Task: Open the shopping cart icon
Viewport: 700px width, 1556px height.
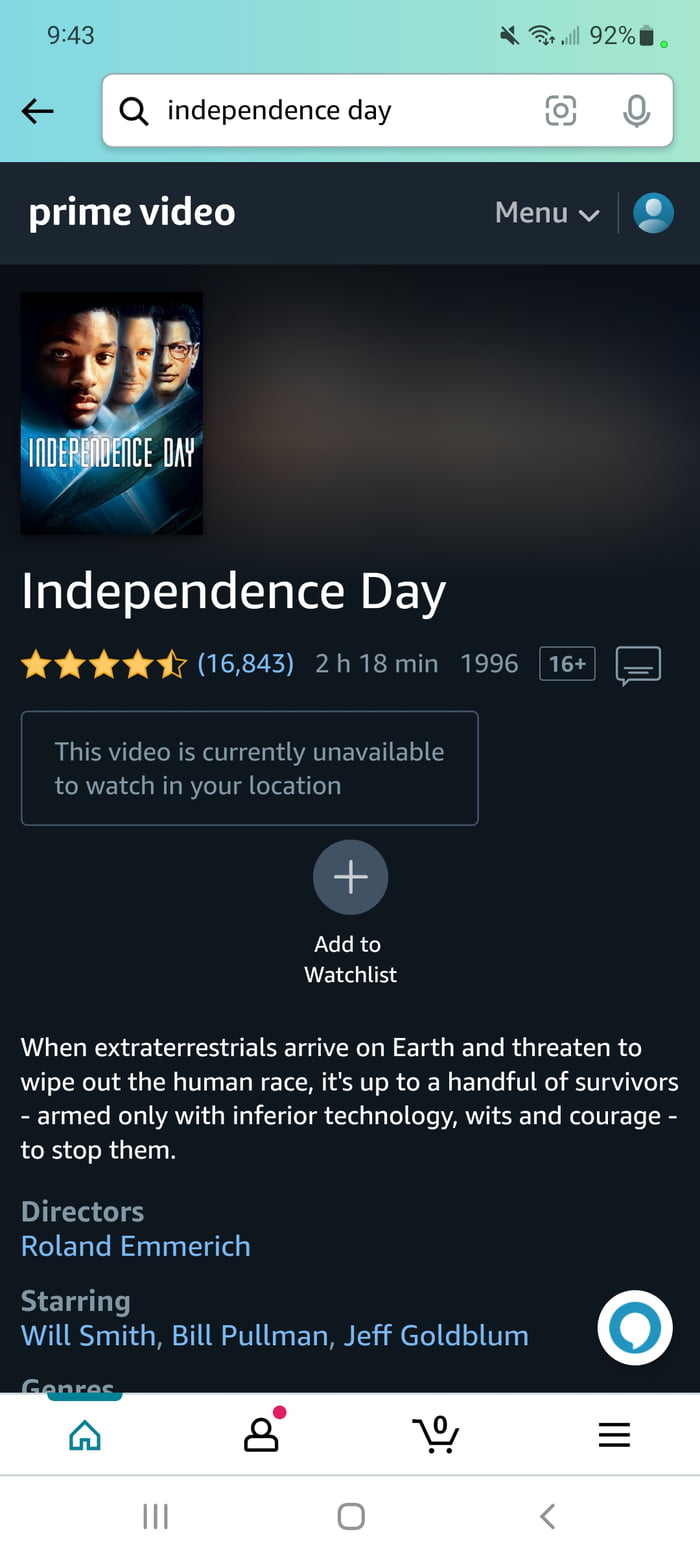Action: pos(436,1434)
